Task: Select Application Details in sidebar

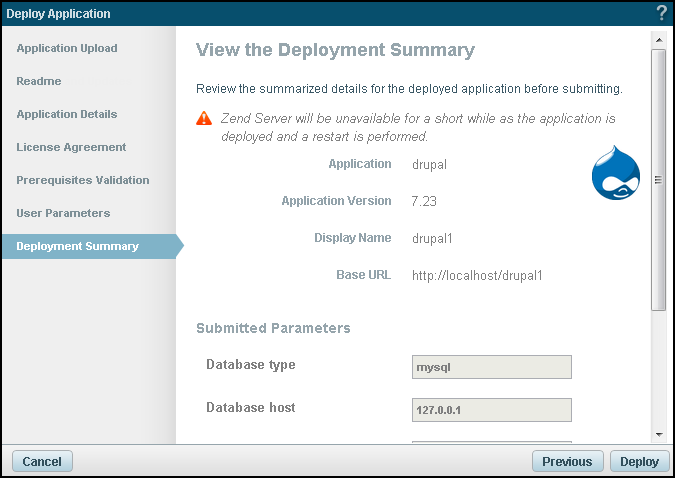Action: point(67,114)
